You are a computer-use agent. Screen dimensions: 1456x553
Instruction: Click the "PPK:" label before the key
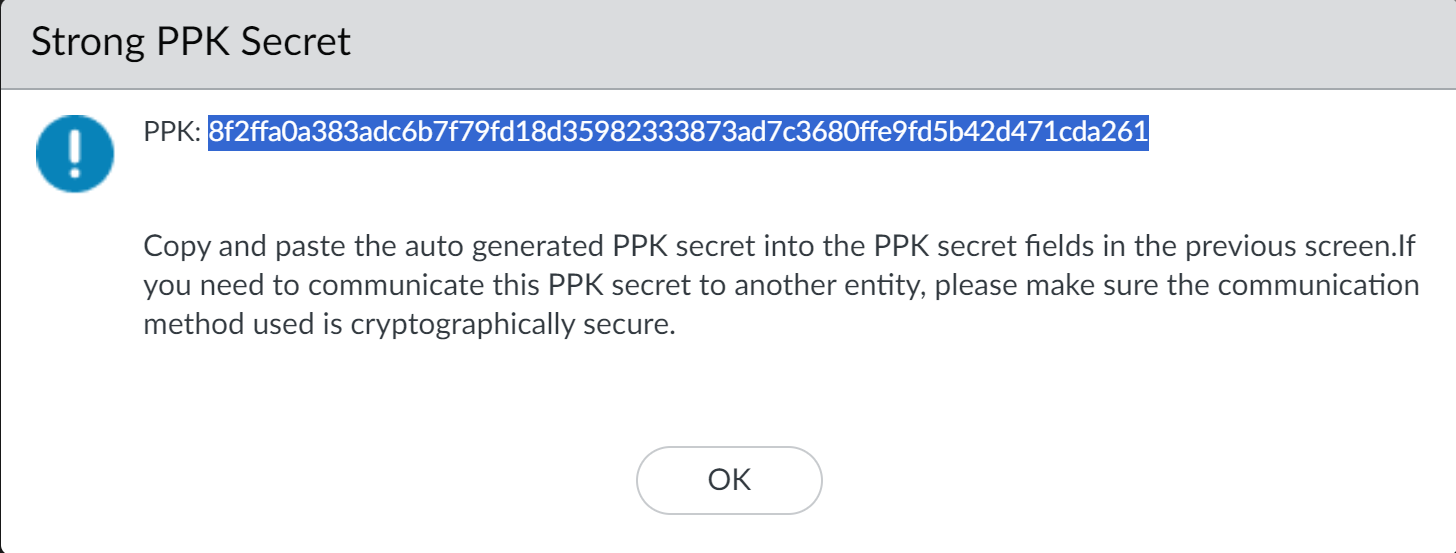173,132
